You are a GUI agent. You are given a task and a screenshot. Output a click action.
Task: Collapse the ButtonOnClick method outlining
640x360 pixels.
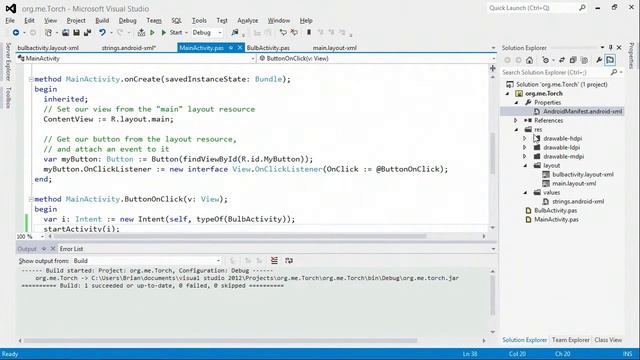point(31,199)
